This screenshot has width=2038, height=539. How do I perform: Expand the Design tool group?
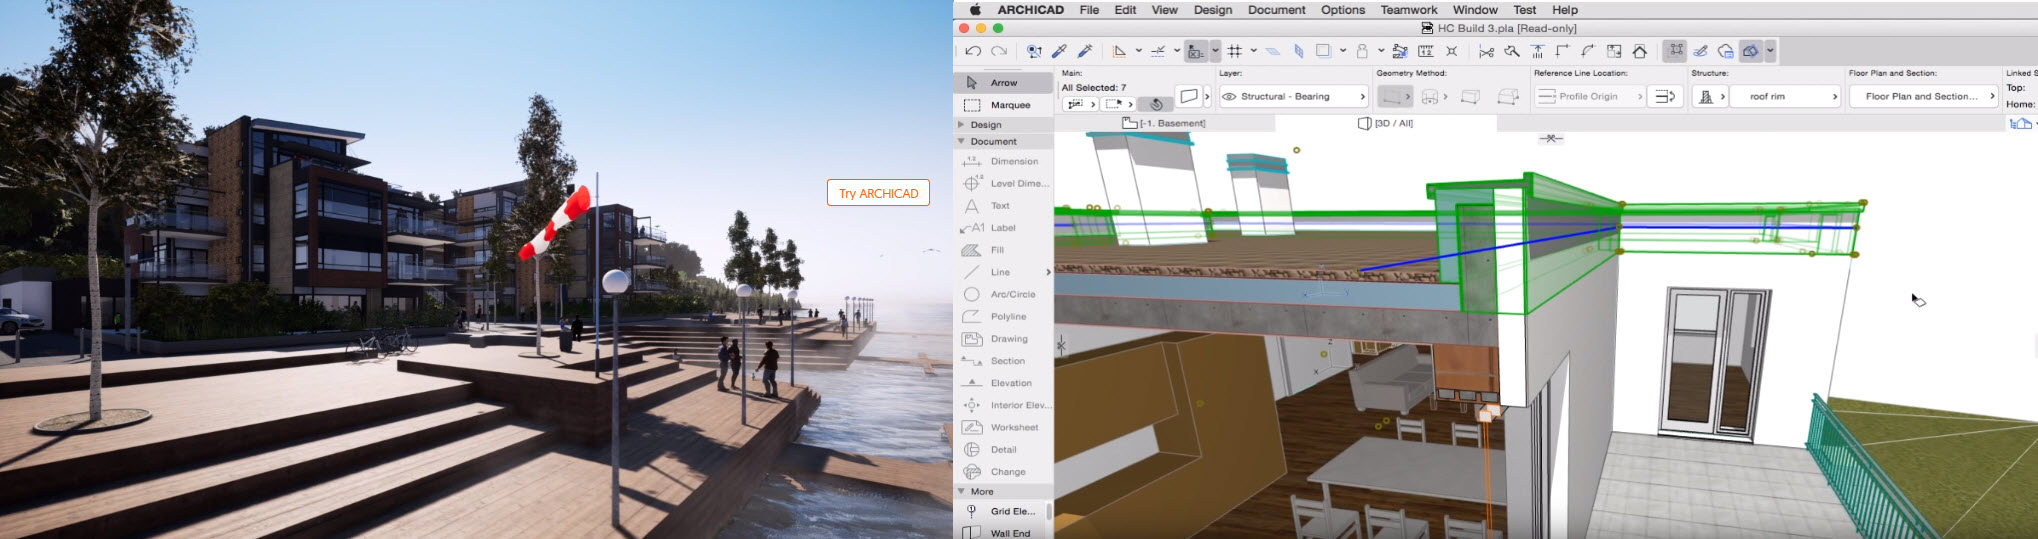click(962, 125)
